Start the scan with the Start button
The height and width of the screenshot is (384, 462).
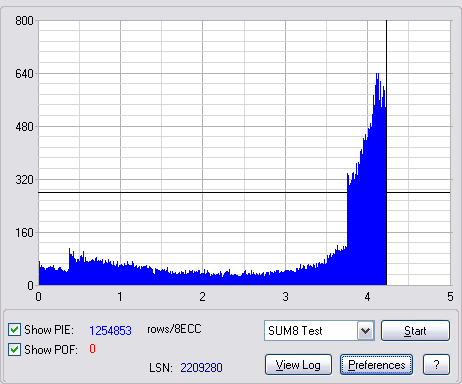[415, 331]
